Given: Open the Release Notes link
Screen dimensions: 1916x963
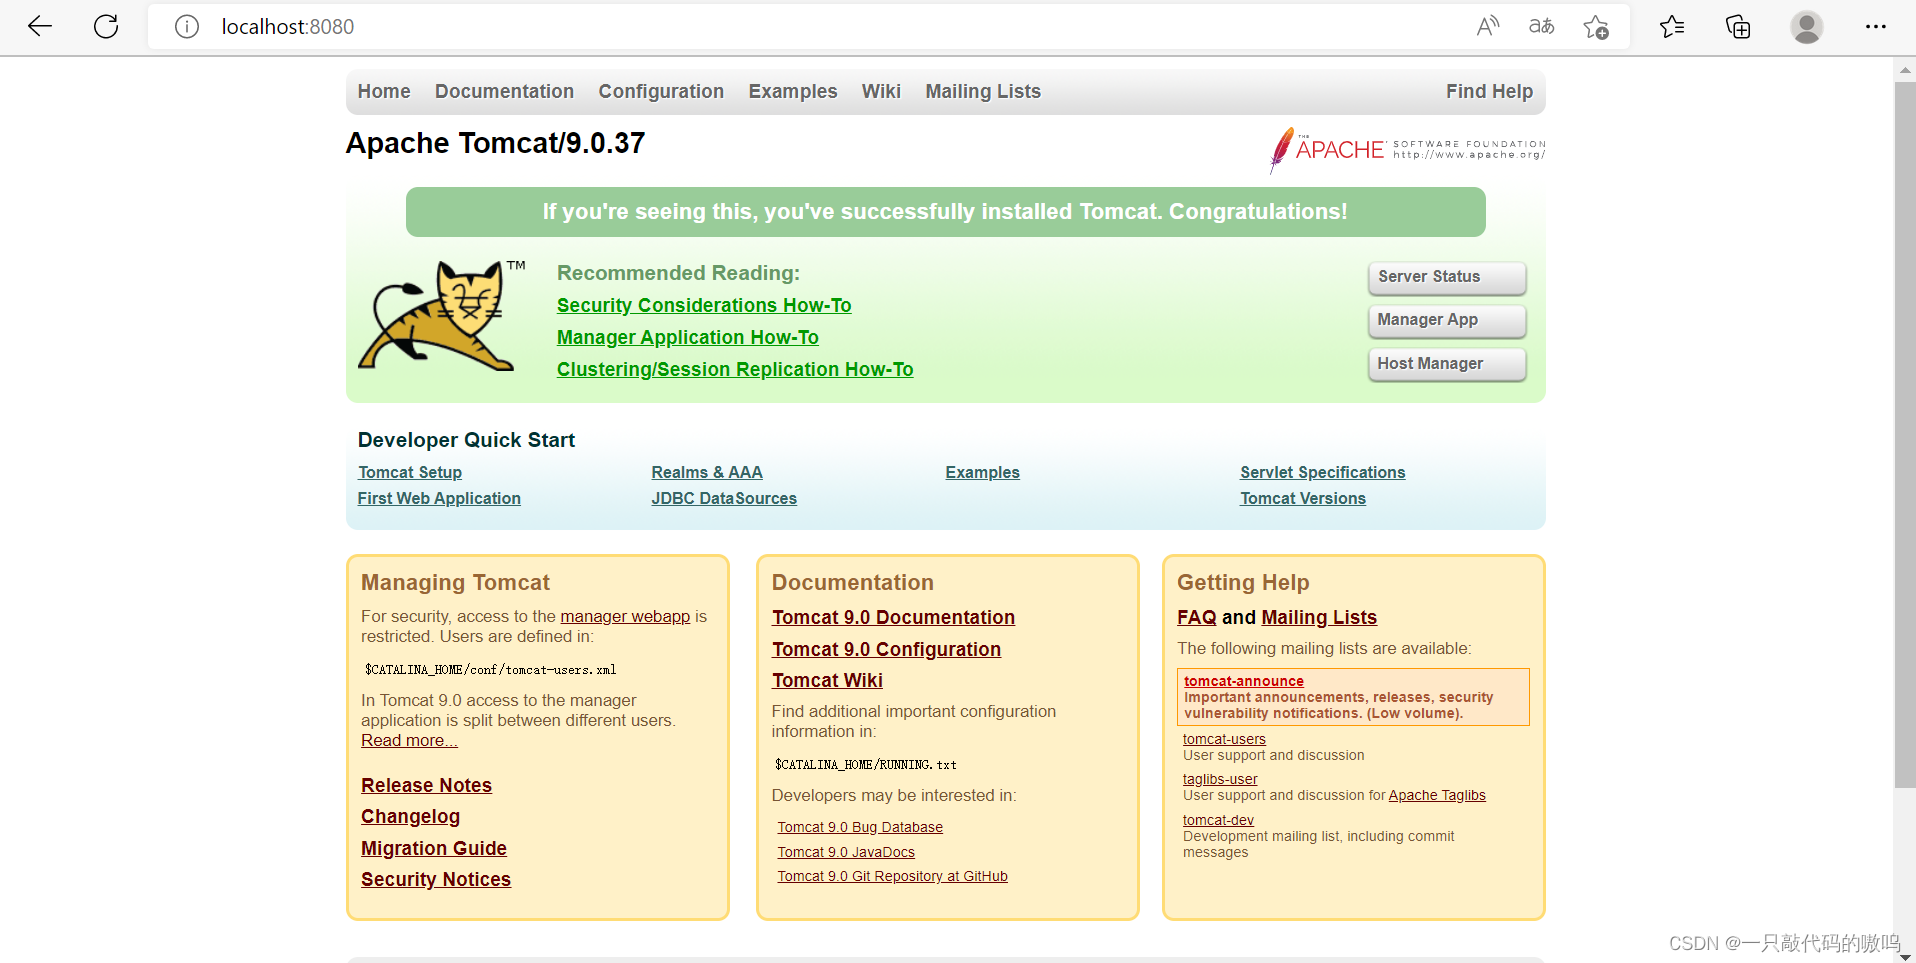Looking at the screenshot, I should click(x=426, y=786).
